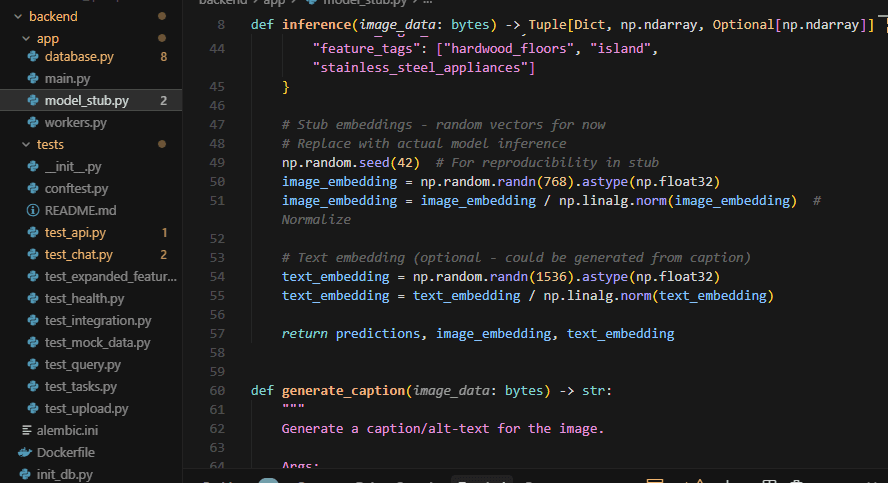
Task: Open model_stub.py in the explorer
Action: point(87,101)
